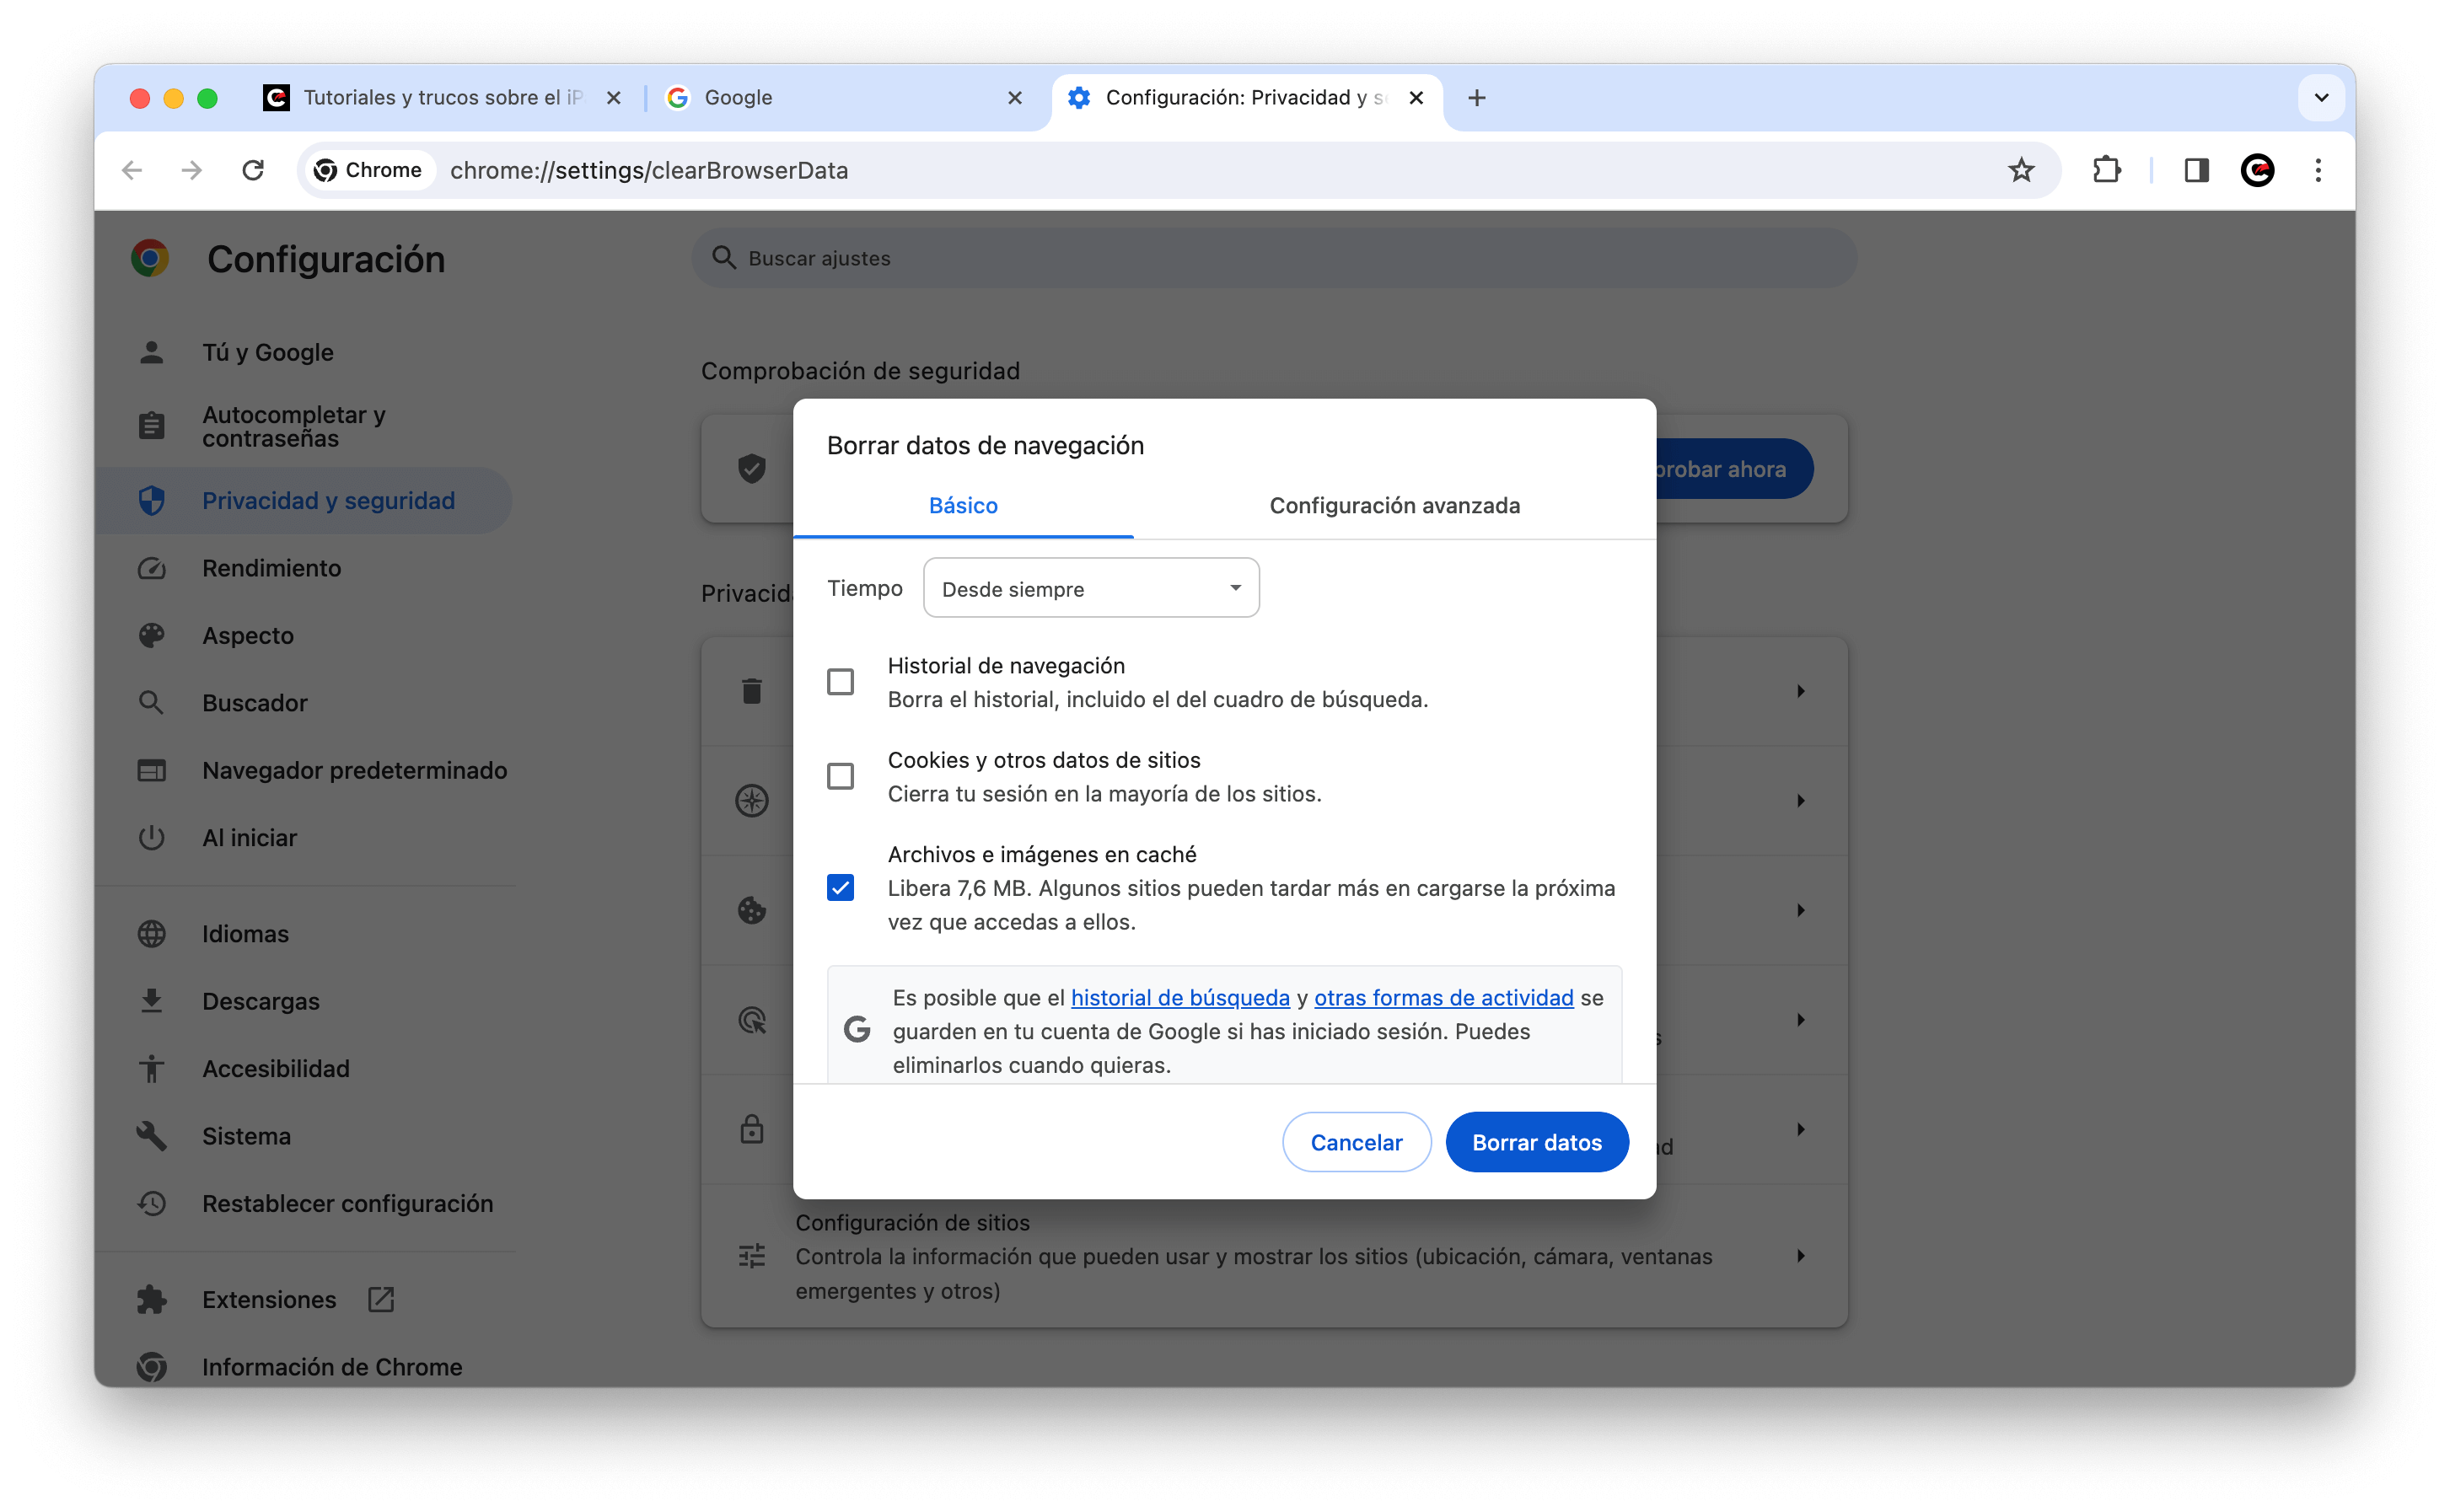Open the Tiempo dropdown showing Desde siempre
The image size is (2450, 1512).
[x=1090, y=588]
